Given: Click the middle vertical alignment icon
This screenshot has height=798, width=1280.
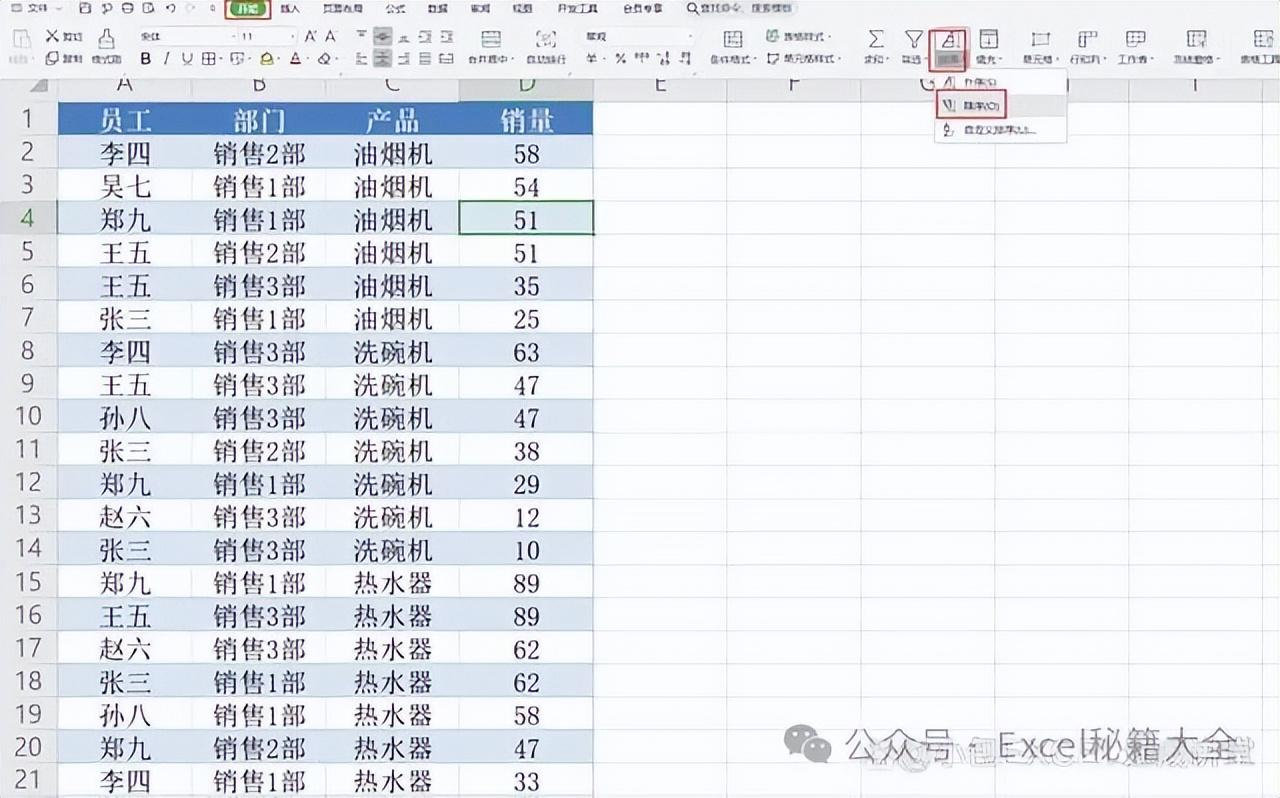Looking at the screenshot, I should tap(383, 36).
